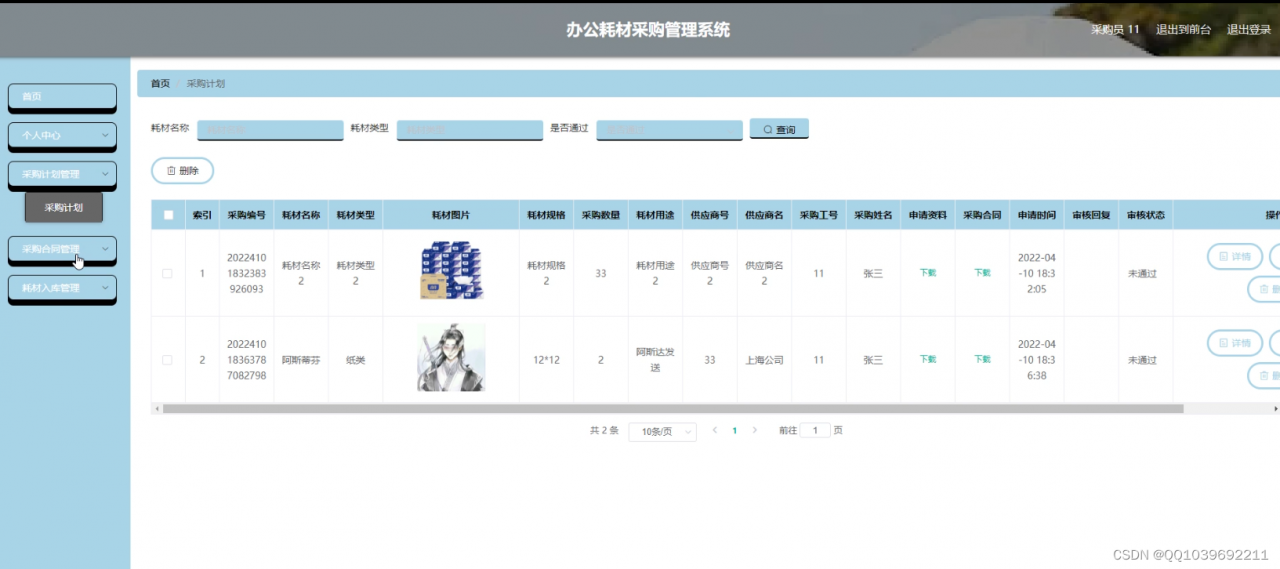
Task: Click the 采购编号 column header
Action: (246, 215)
